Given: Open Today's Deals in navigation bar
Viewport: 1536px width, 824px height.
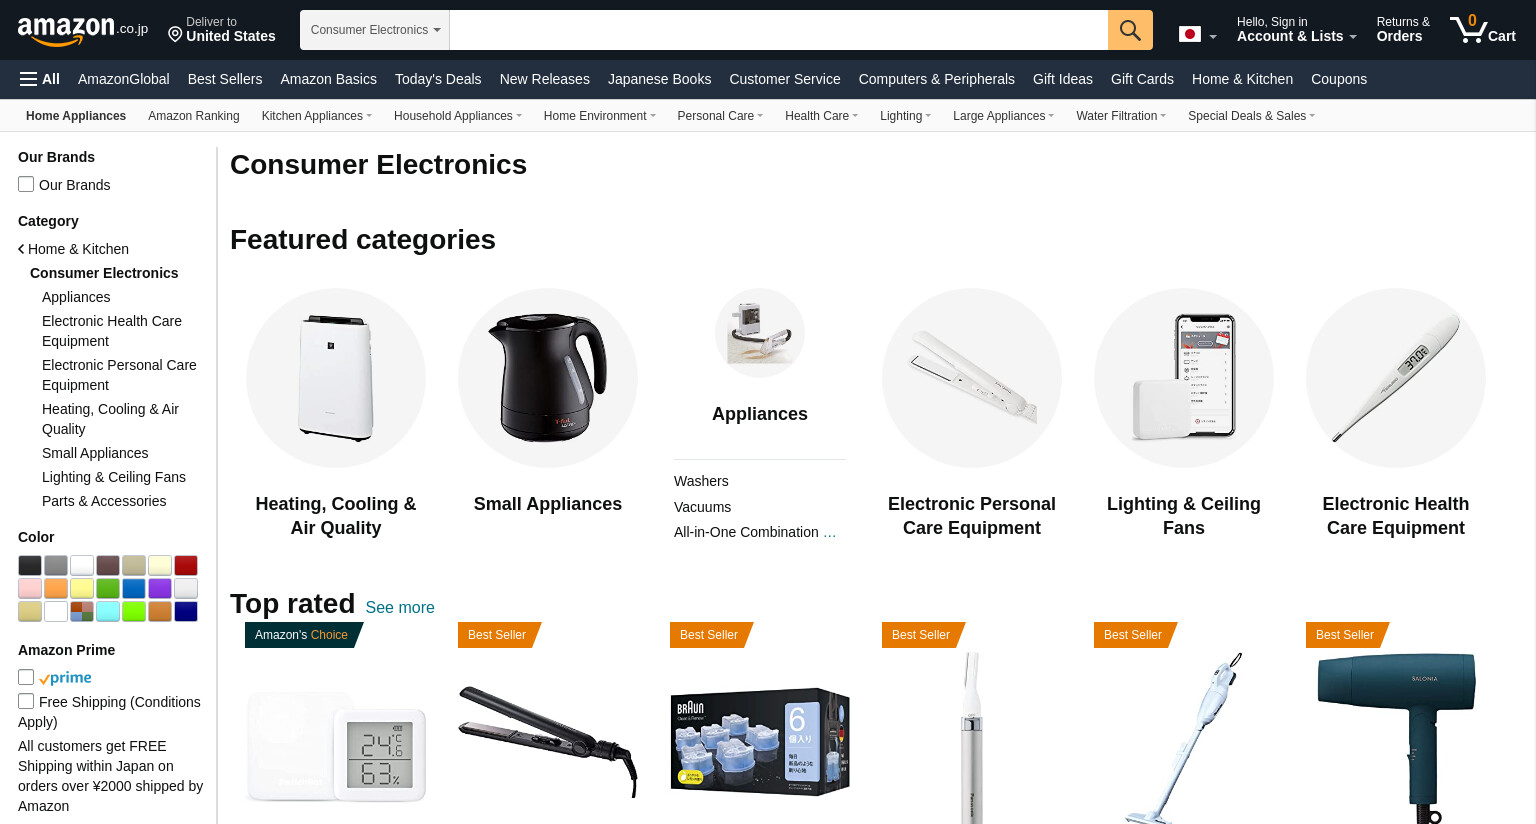Looking at the screenshot, I should [x=438, y=79].
